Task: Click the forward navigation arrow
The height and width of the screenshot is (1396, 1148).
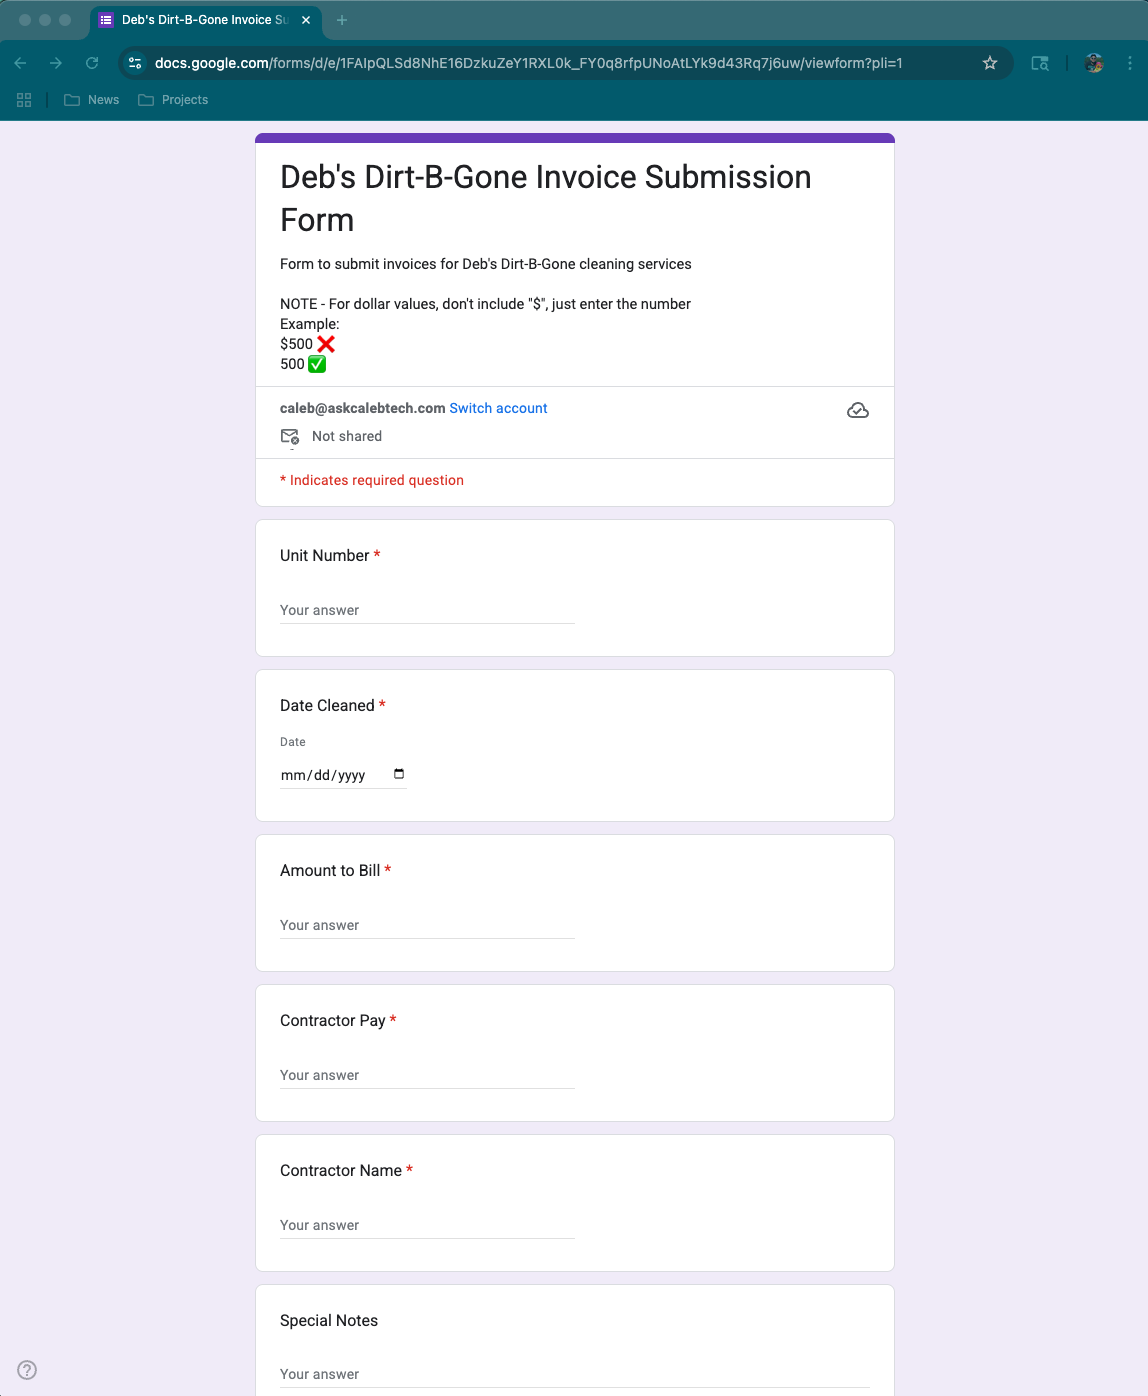Action: (56, 63)
